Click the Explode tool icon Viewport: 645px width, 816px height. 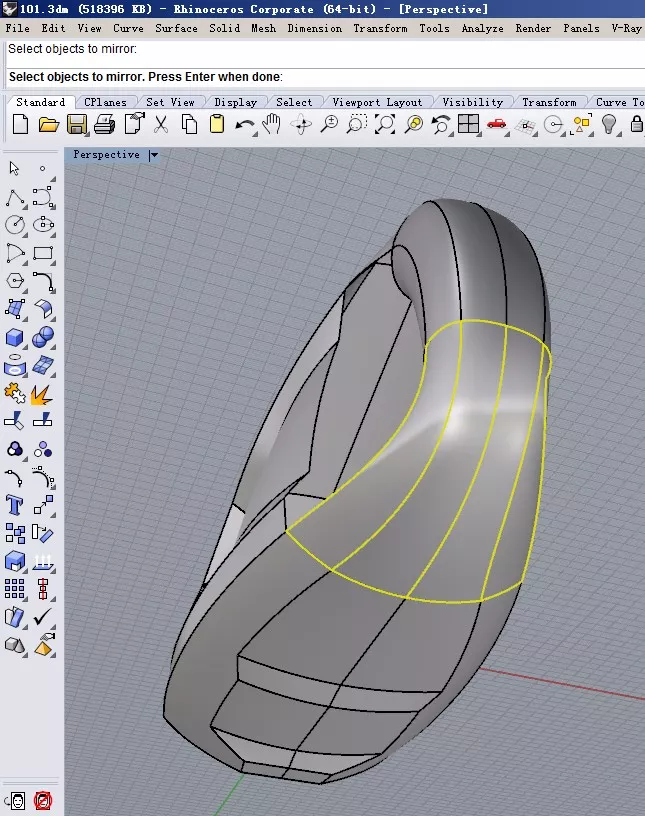tap(42, 395)
